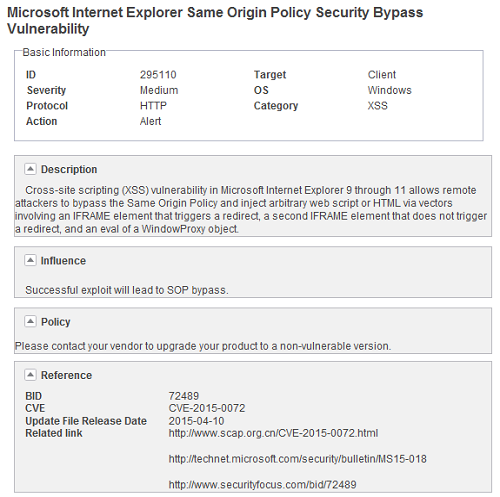Click the vulnerability ID 295110

point(158,75)
